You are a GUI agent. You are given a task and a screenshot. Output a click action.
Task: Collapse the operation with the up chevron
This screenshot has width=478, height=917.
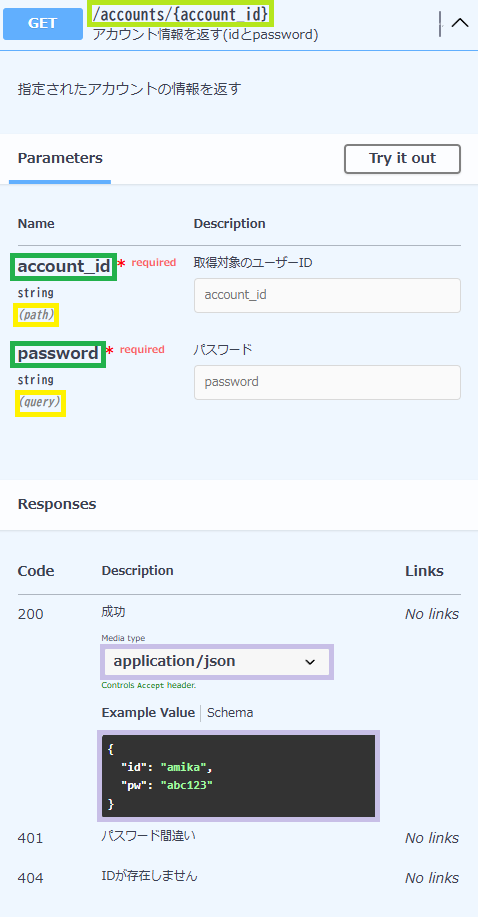pos(460,23)
